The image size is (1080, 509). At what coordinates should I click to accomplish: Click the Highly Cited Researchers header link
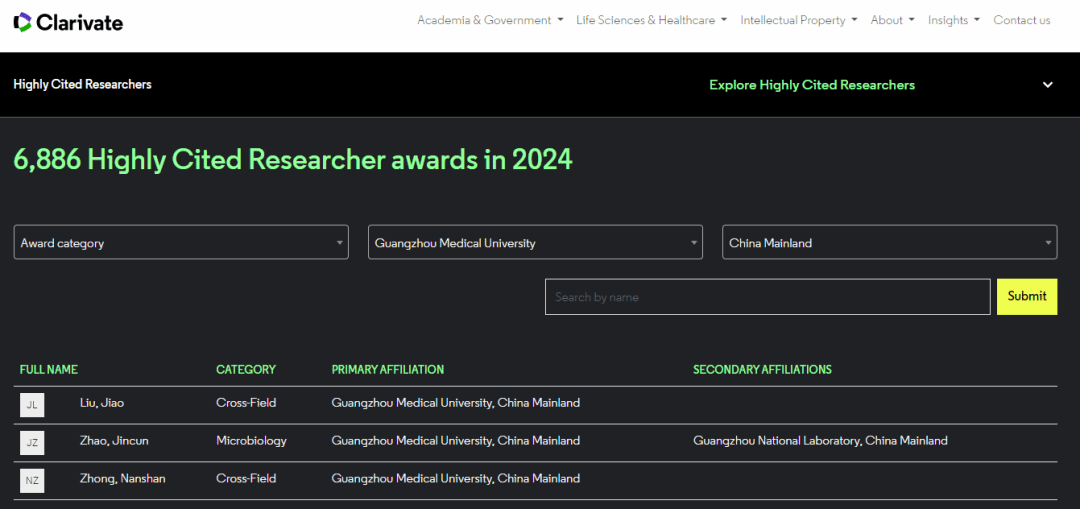pos(82,85)
